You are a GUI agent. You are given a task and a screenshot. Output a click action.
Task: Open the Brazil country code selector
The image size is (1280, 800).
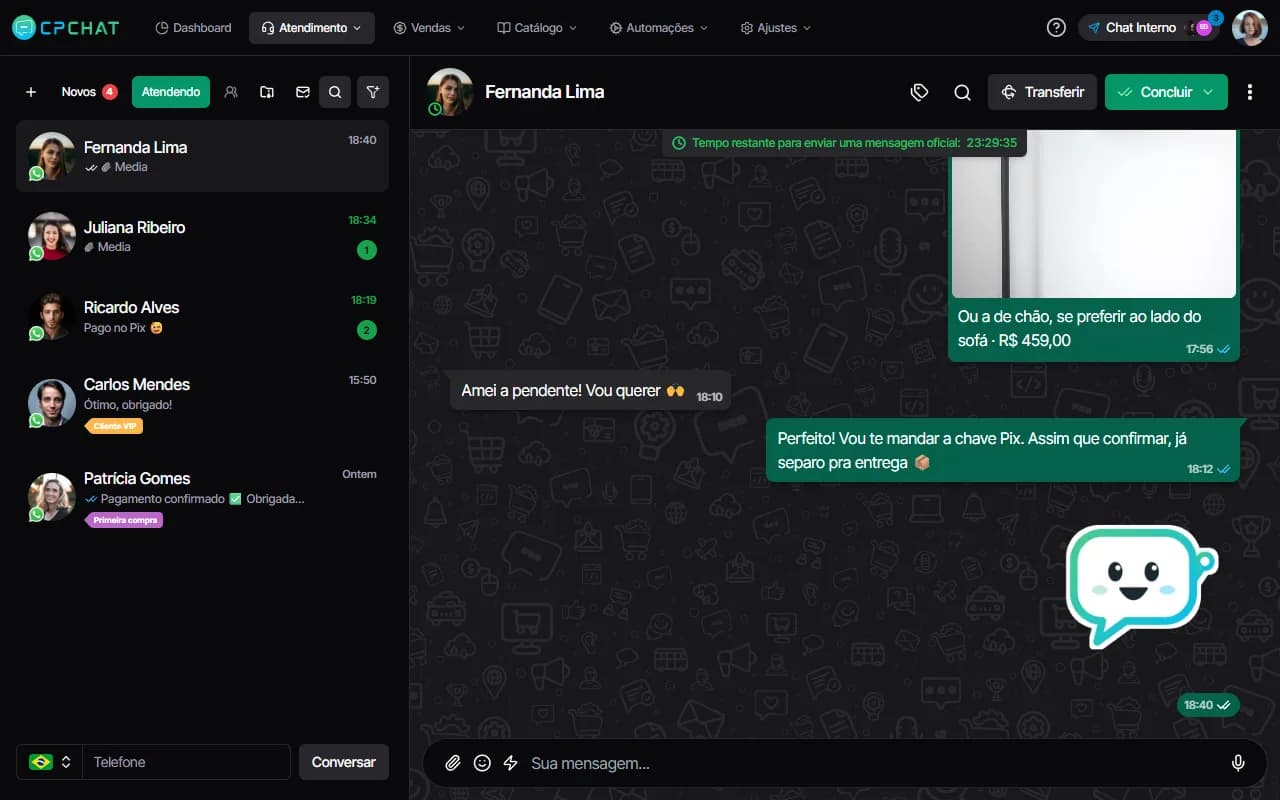(x=50, y=762)
